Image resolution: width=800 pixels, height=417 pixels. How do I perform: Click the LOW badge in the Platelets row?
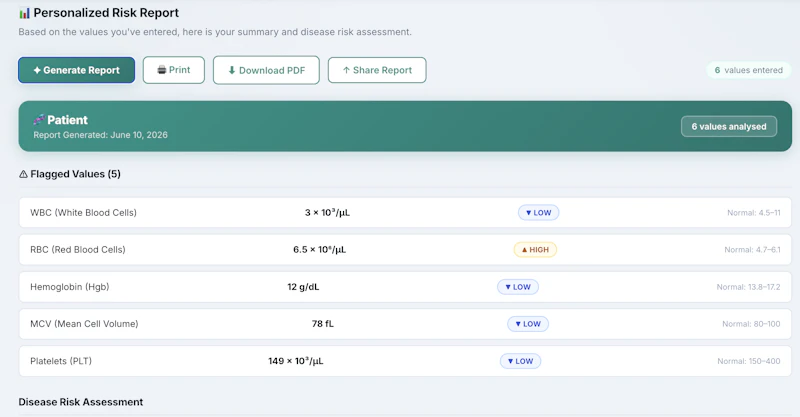[520, 361]
